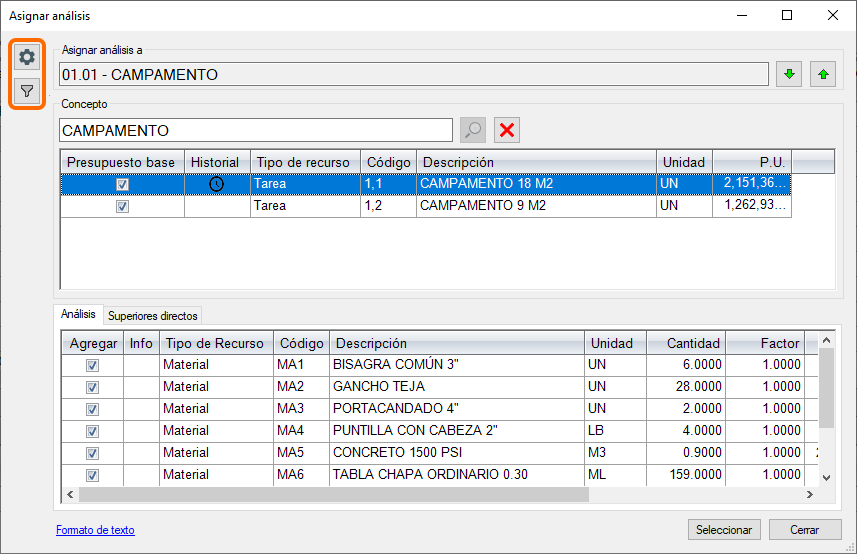The height and width of the screenshot is (554, 857).
Task: Uncheck Agregar for CONCRETO 1500 PSI
Action: pyautogui.click(x=92, y=453)
